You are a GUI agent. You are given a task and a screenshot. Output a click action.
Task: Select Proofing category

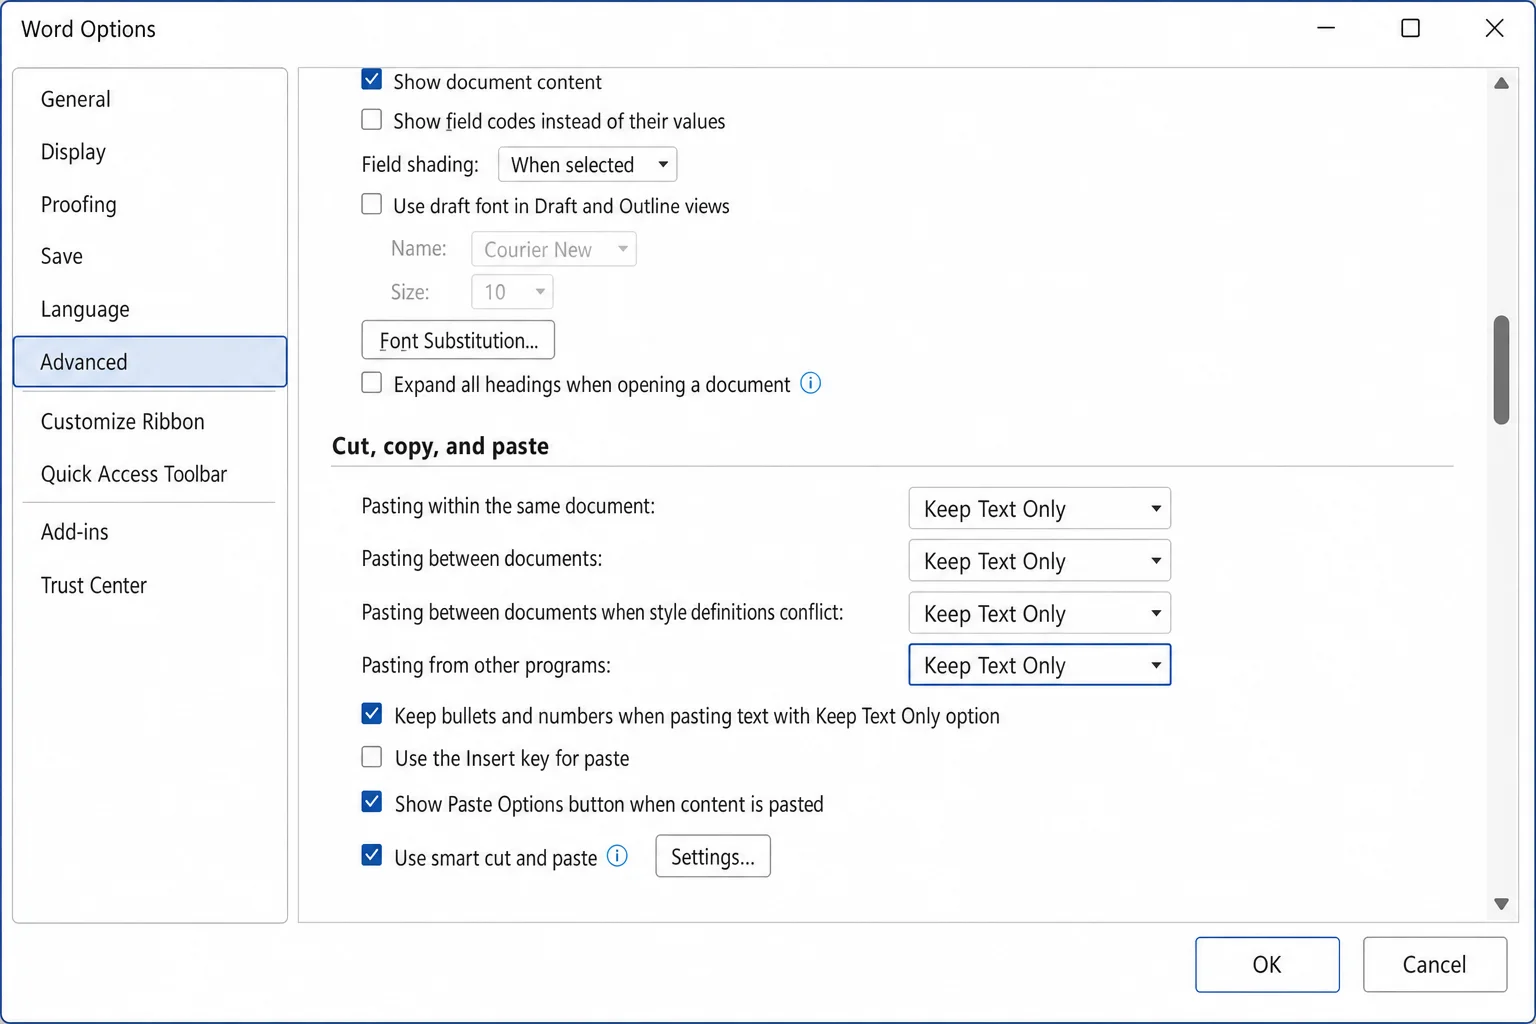(x=150, y=204)
